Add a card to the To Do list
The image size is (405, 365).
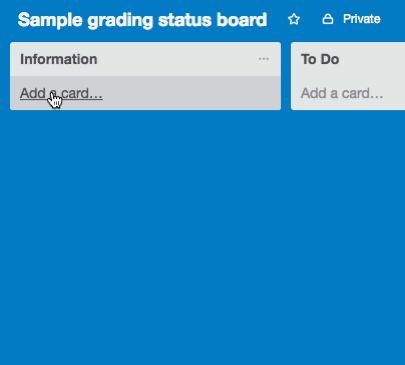348,93
